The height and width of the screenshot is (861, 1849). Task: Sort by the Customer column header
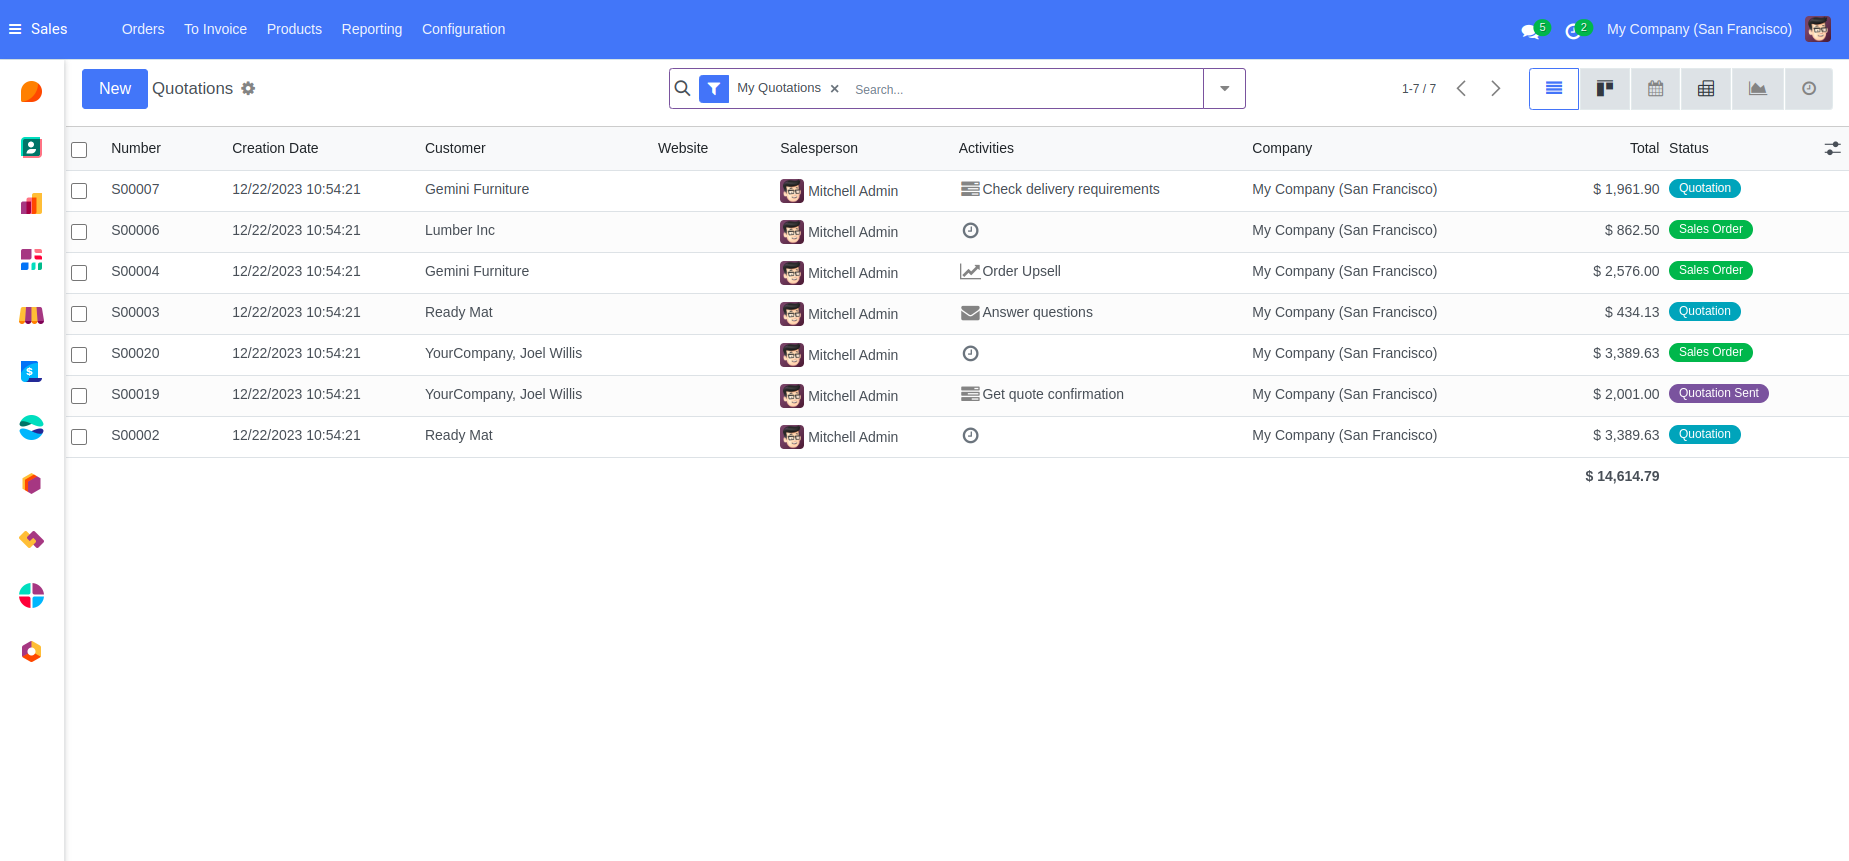click(455, 148)
